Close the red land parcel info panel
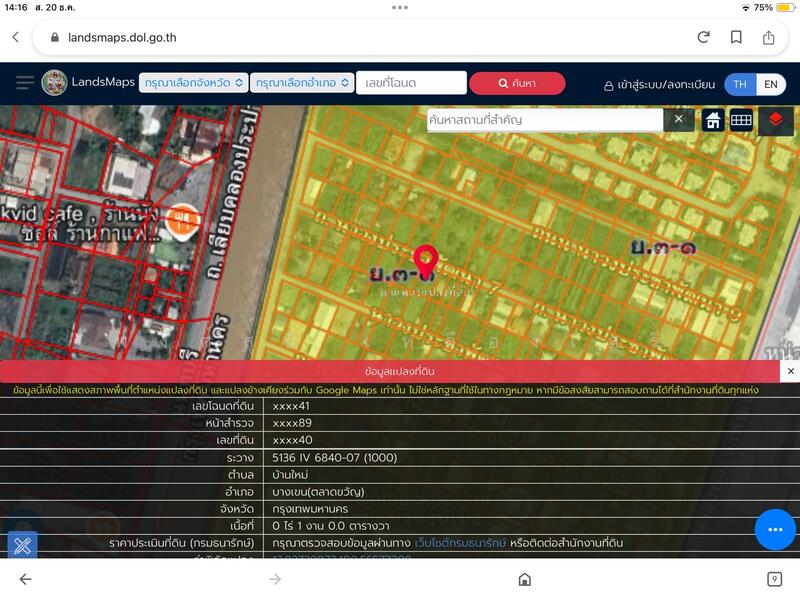Screen dimensions: 800x600 click(x=790, y=371)
